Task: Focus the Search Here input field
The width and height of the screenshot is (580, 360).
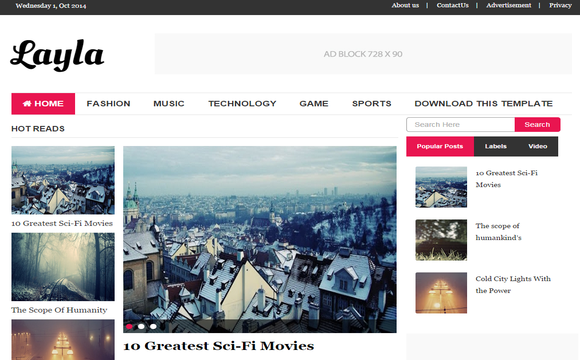Action: click(x=461, y=125)
